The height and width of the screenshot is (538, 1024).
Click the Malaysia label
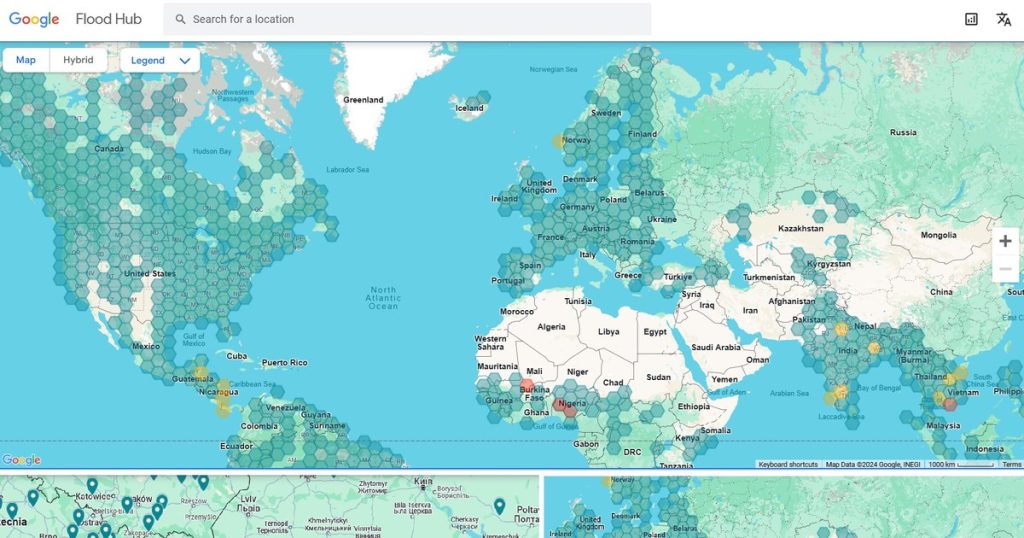[x=943, y=425]
